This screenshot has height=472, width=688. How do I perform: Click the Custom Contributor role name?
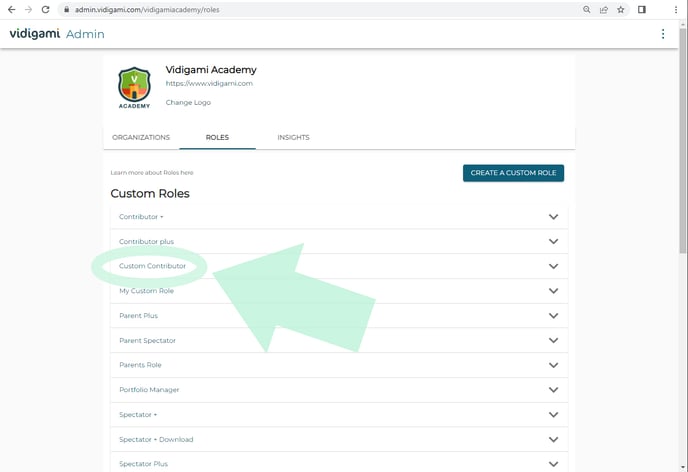tap(152, 266)
